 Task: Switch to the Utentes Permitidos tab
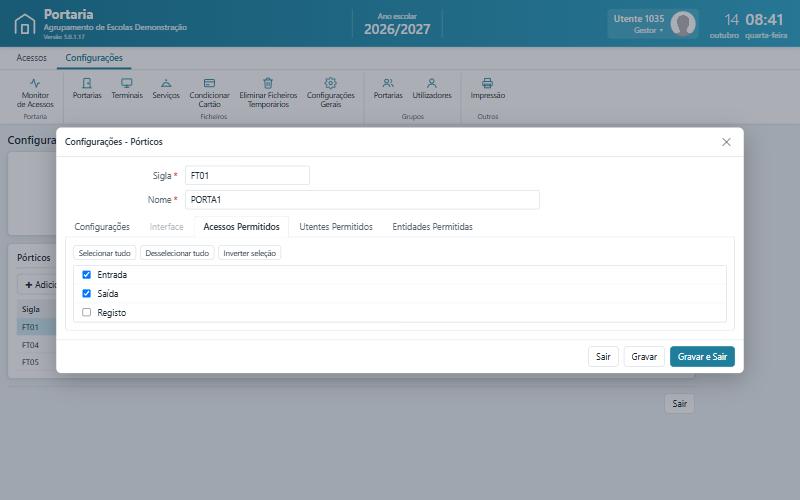click(336, 227)
